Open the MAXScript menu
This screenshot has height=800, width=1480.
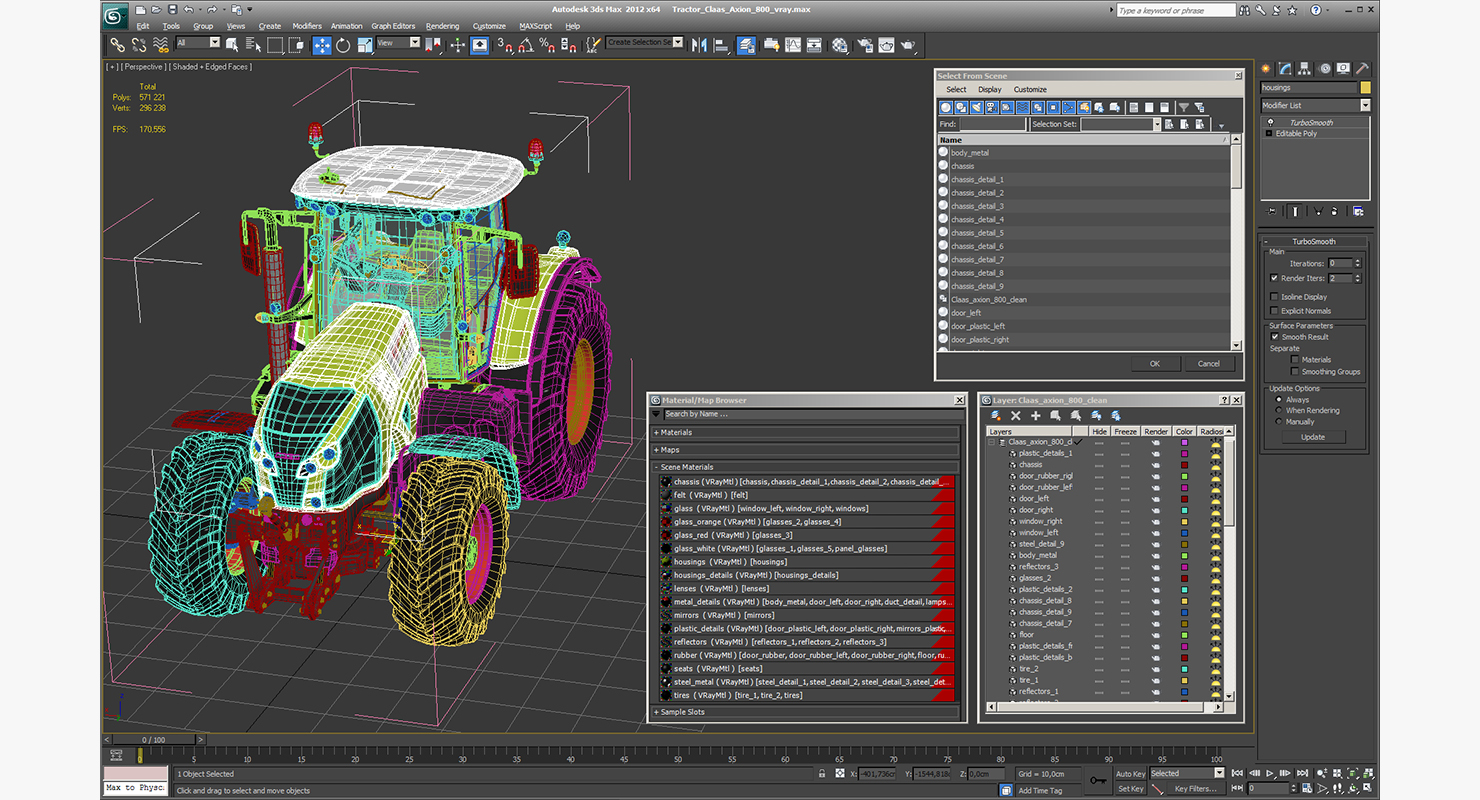point(535,26)
